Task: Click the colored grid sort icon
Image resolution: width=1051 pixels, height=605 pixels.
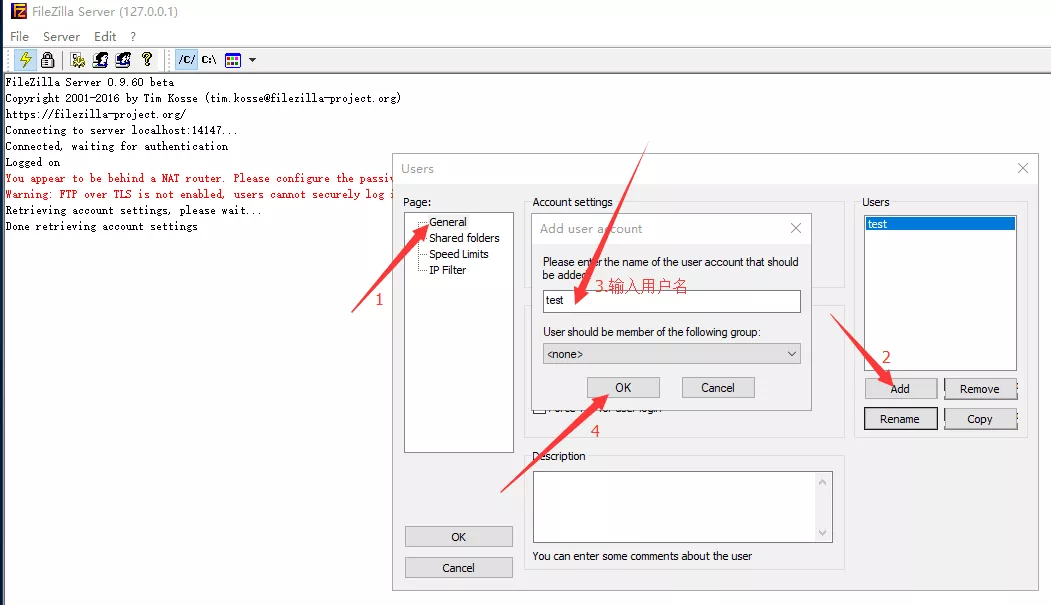Action: 233,60
